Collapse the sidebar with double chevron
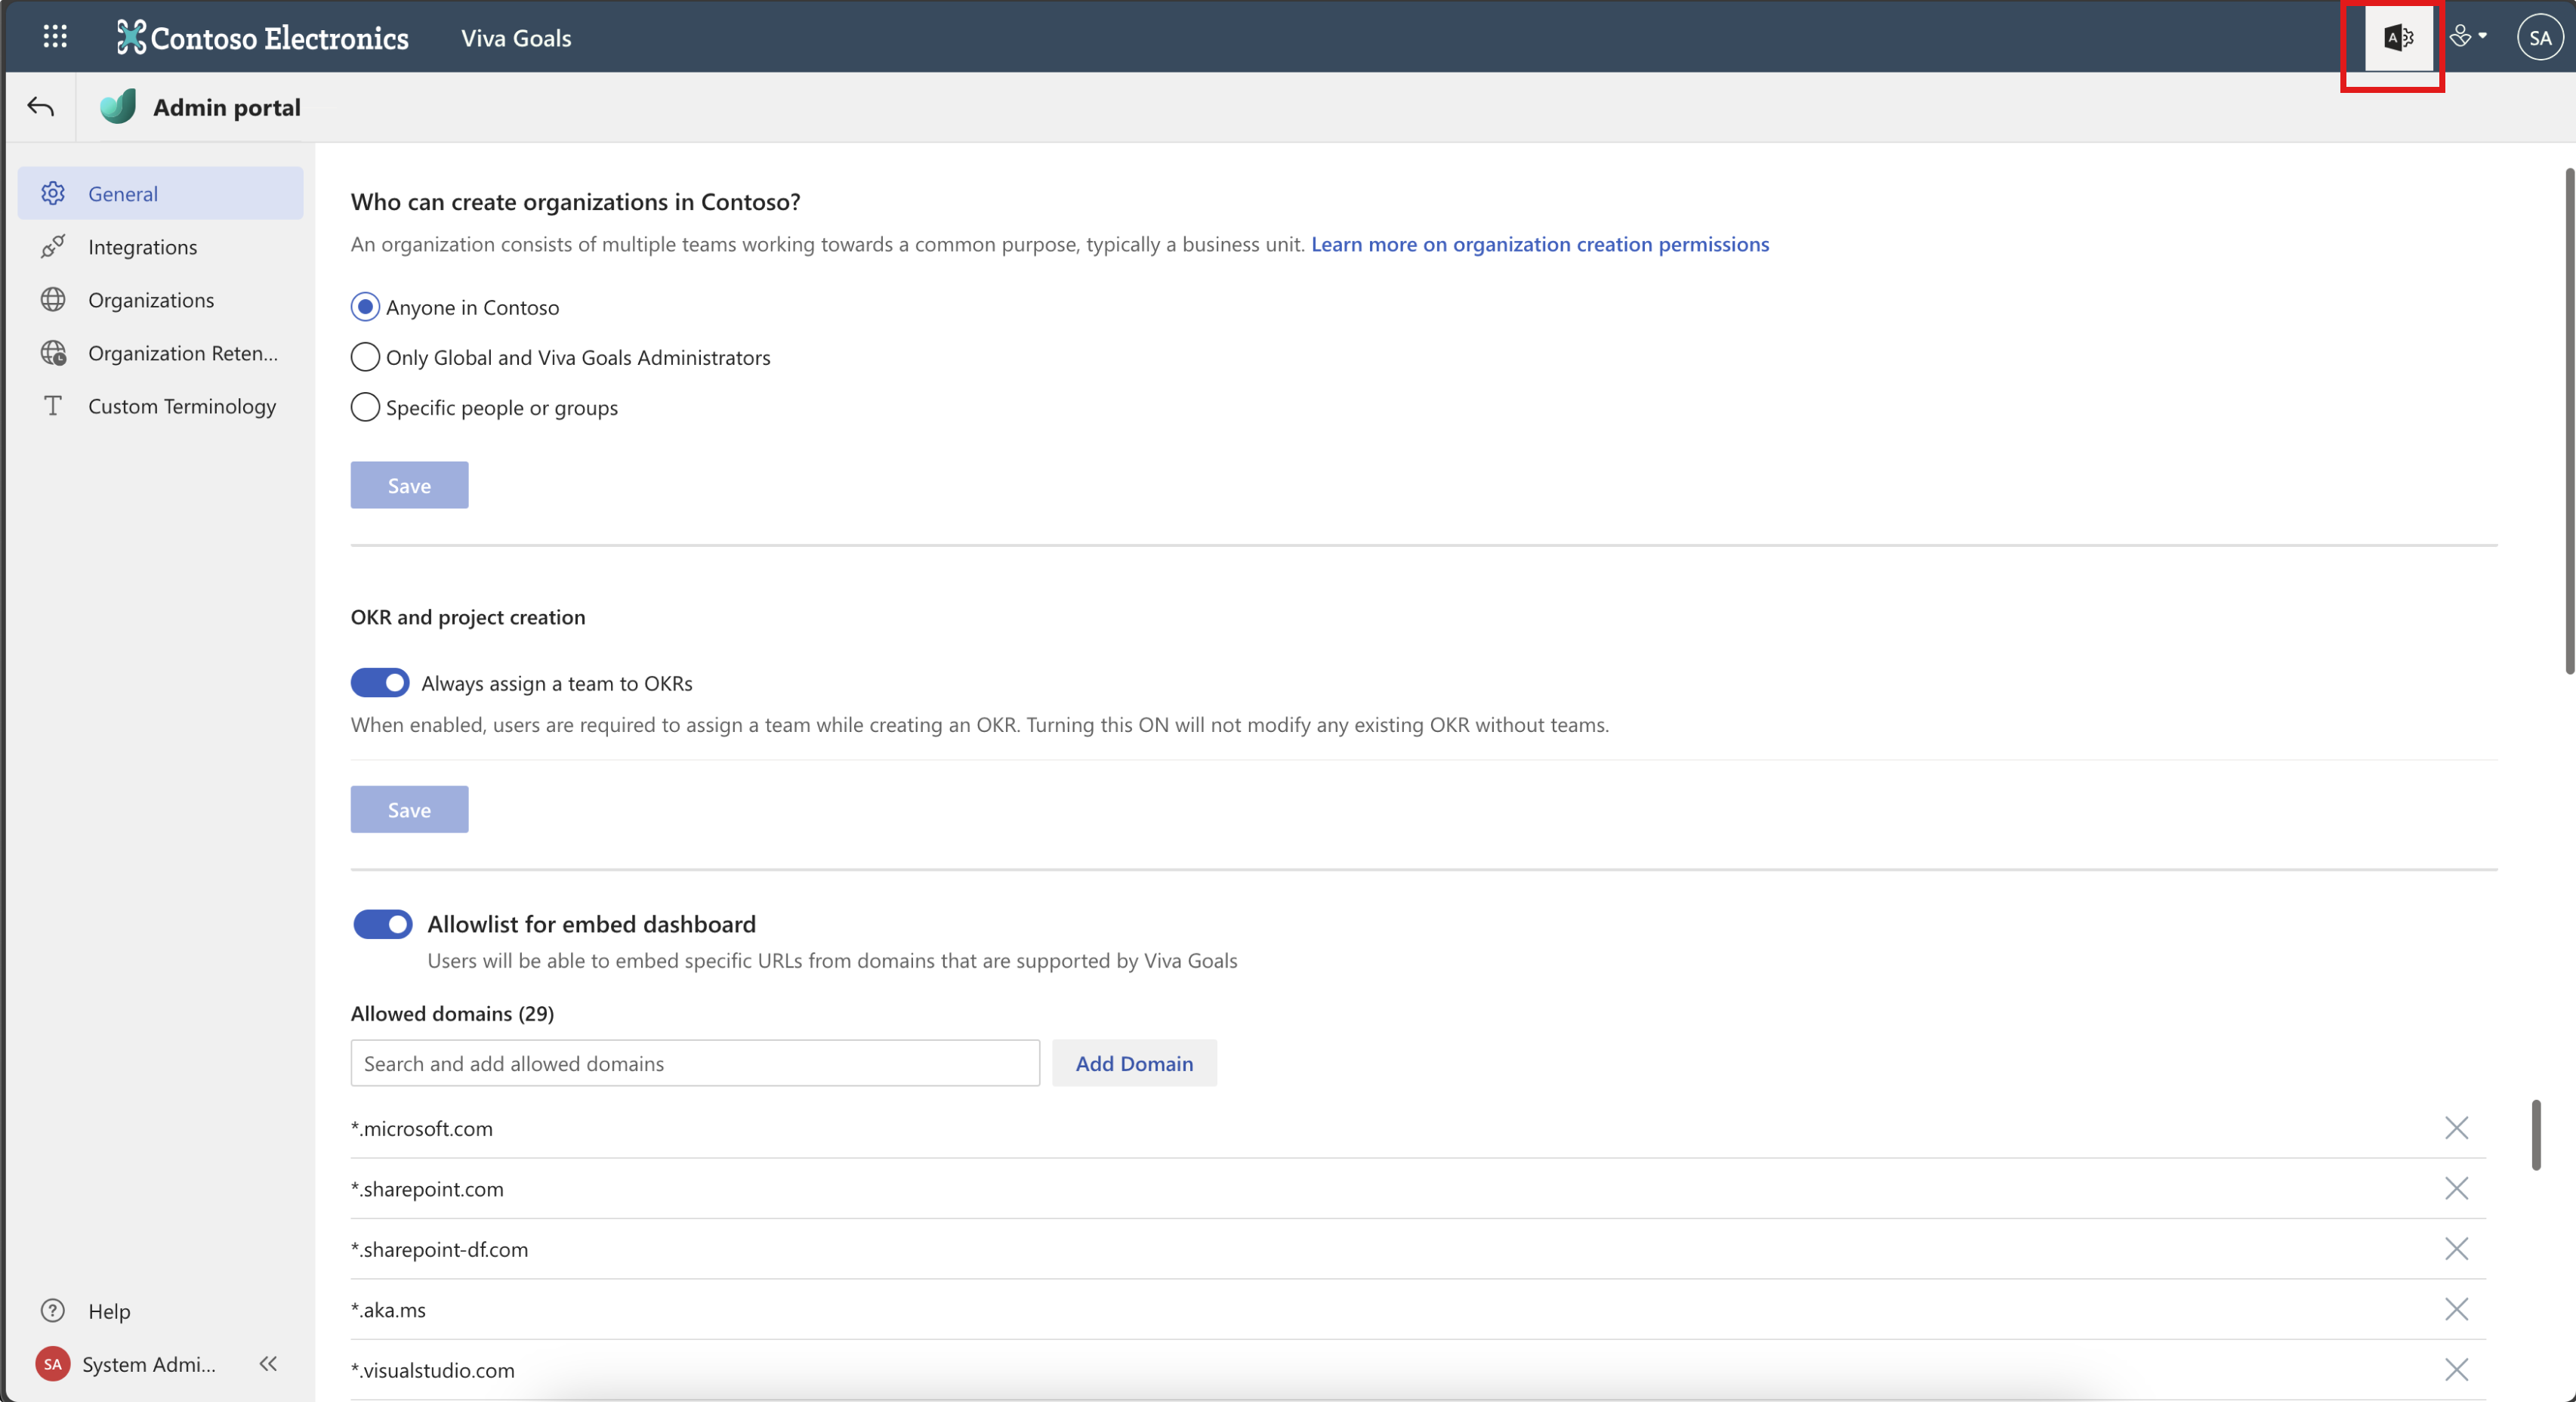This screenshot has height=1402, width=2576. pyautogui.click(x=268, y=1364)
